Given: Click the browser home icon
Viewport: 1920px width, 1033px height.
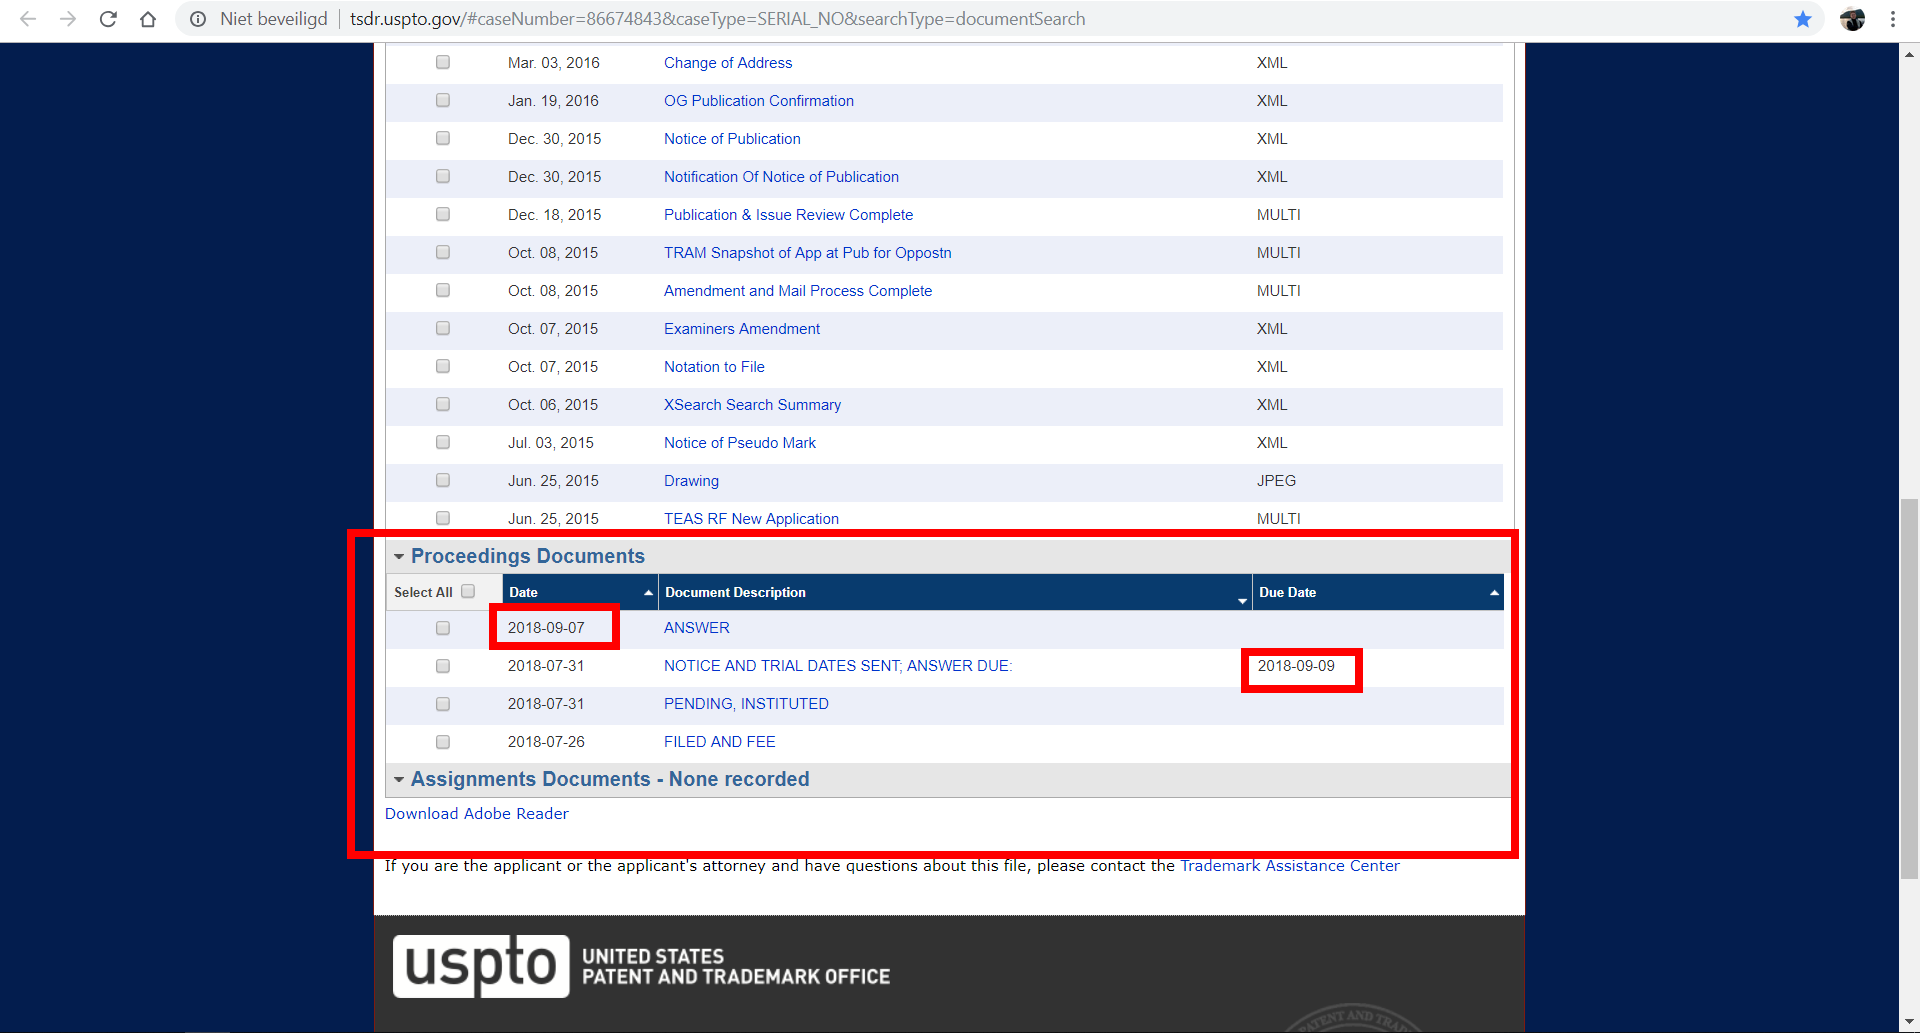Looking at the screenshot, I should pyautogui.click(x=148, y=19).
